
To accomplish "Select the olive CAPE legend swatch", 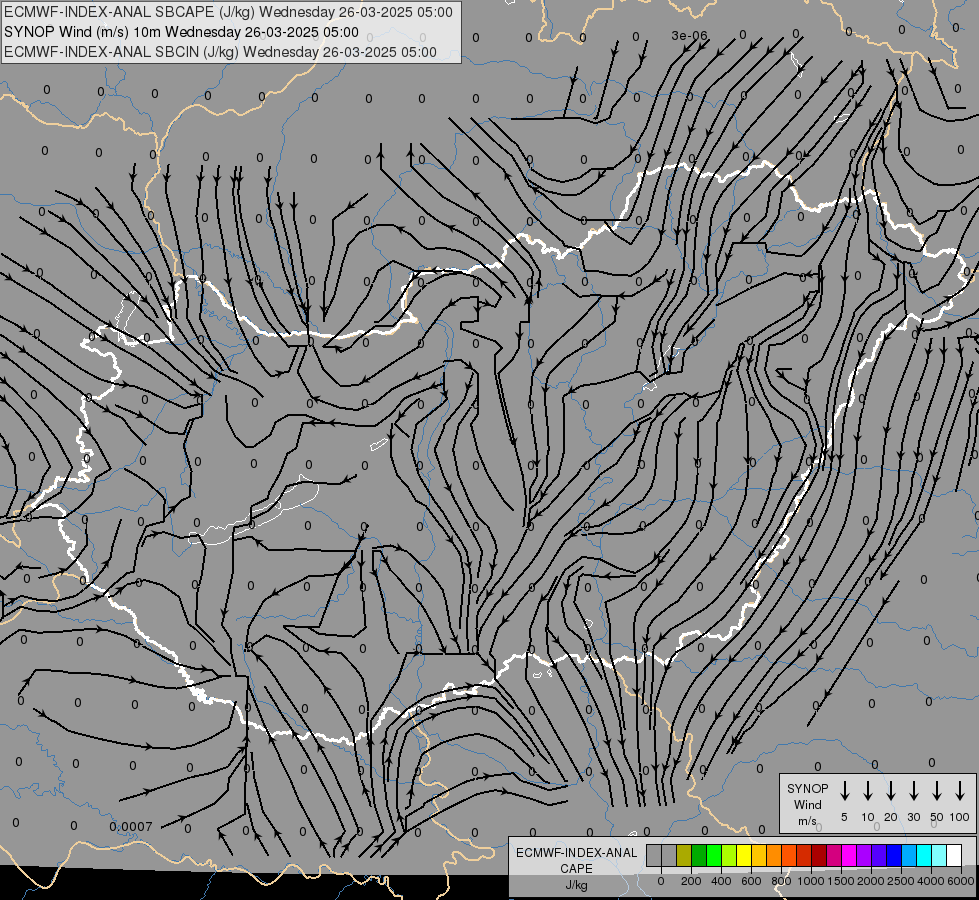I will [684, 855].
